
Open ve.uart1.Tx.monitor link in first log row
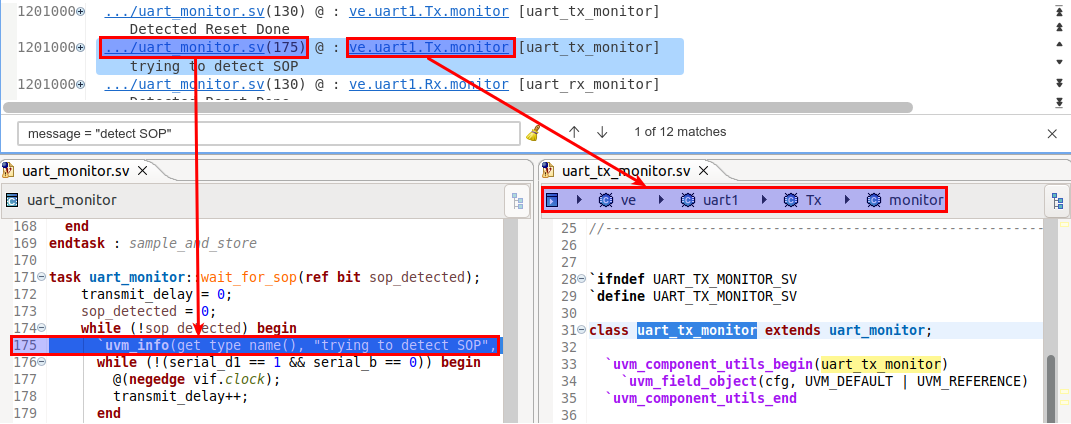coord(429,11)
